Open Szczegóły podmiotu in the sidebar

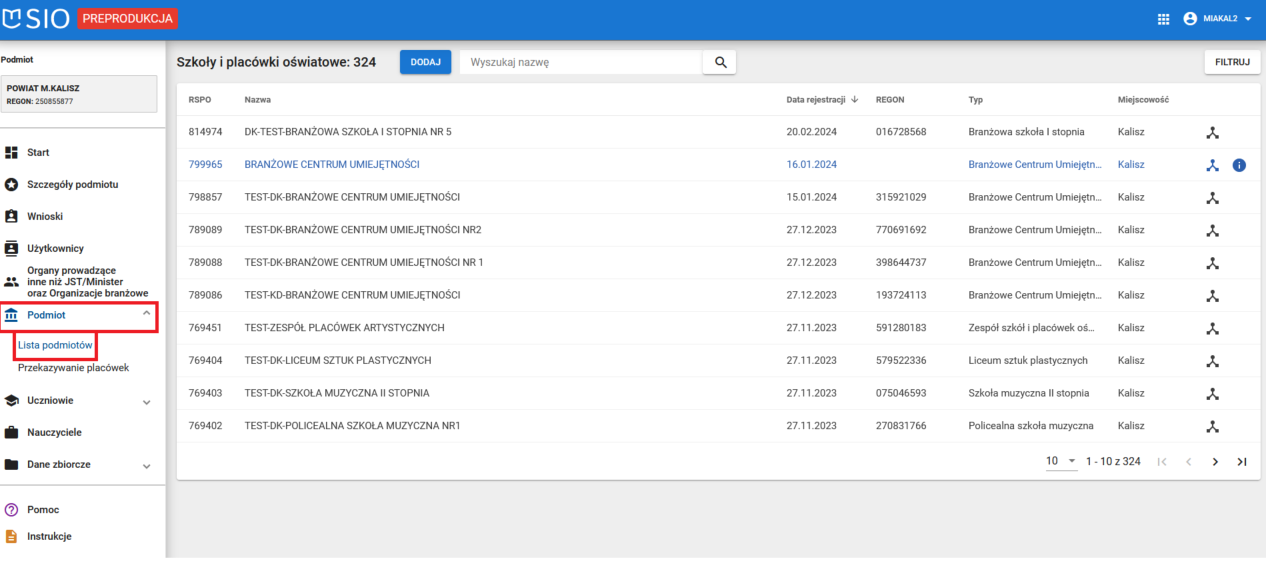coord(72,185)
